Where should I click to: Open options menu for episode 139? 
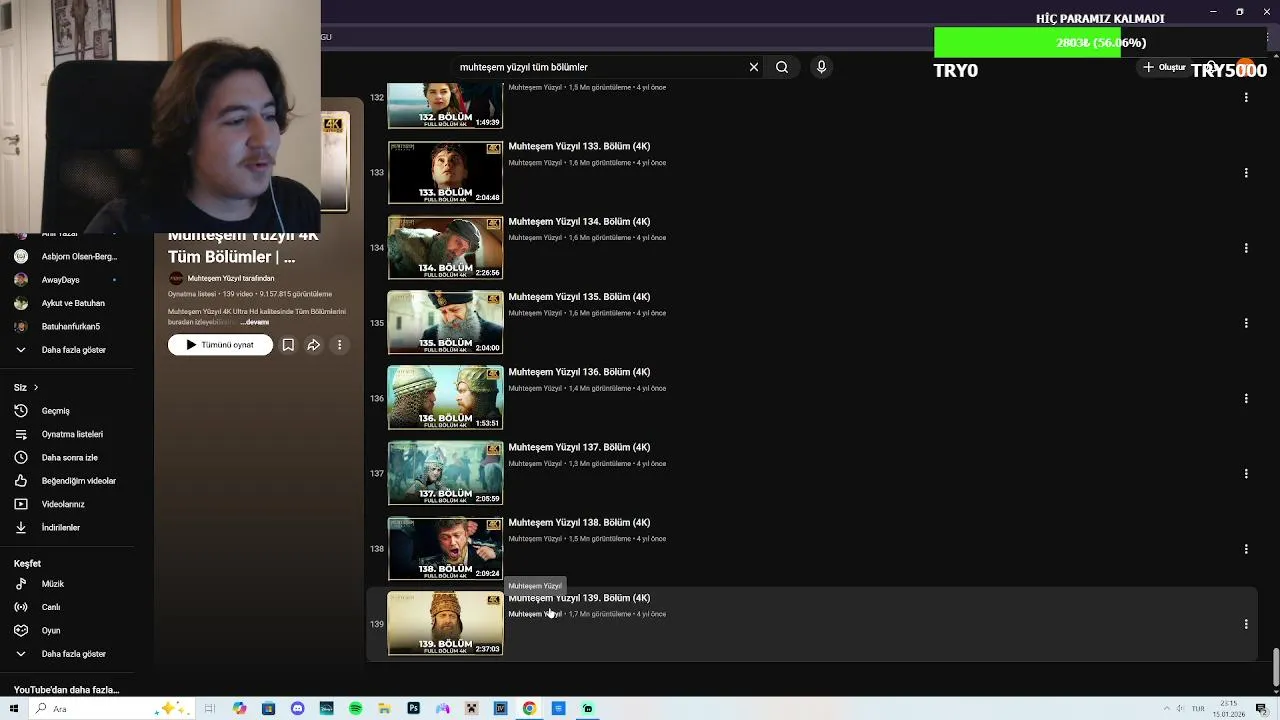click(1246, 624)
